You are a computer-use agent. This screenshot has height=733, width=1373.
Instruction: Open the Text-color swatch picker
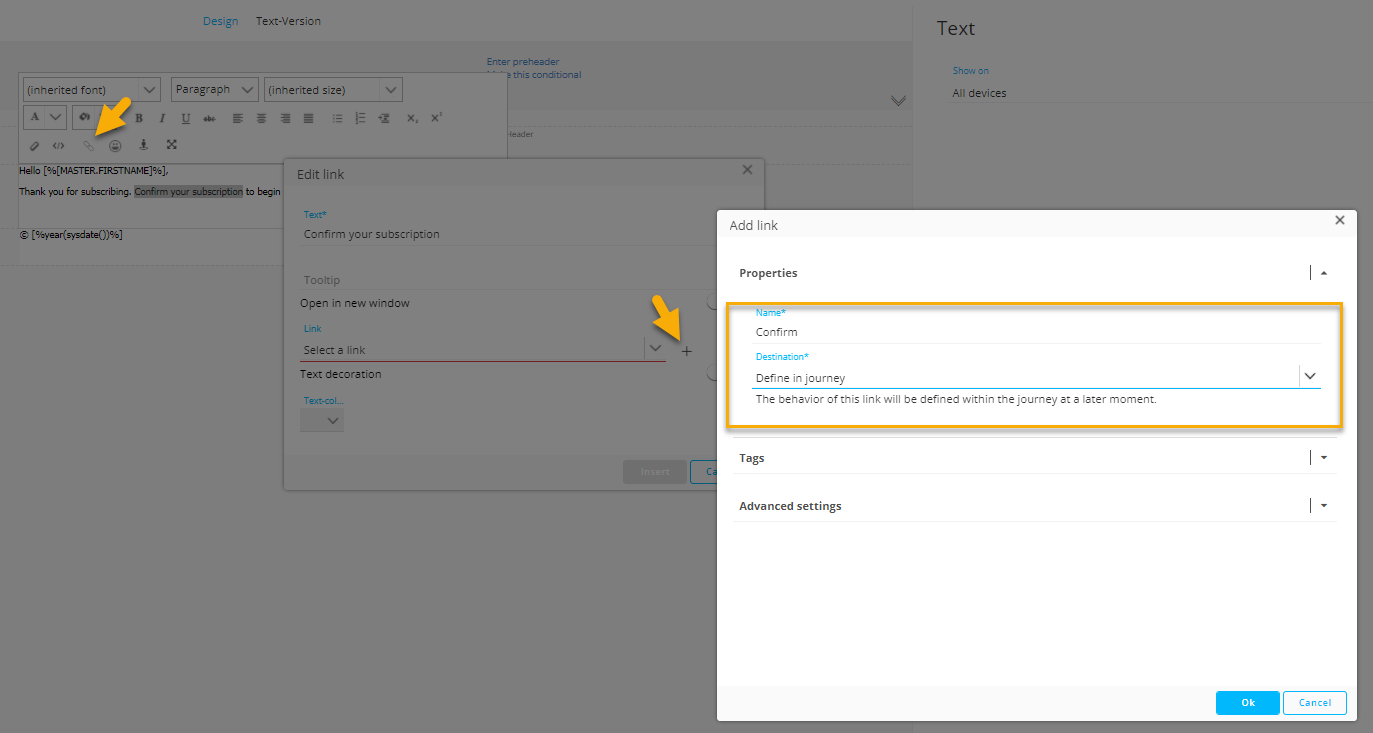coord(321,421)
